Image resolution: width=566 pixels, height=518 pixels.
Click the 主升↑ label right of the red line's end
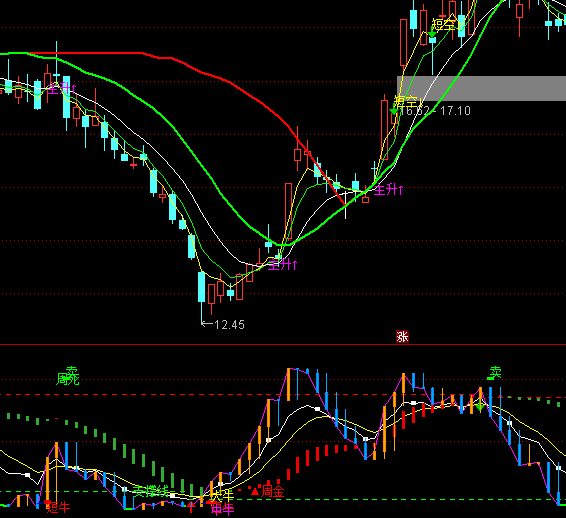click(x=388, y=190)
